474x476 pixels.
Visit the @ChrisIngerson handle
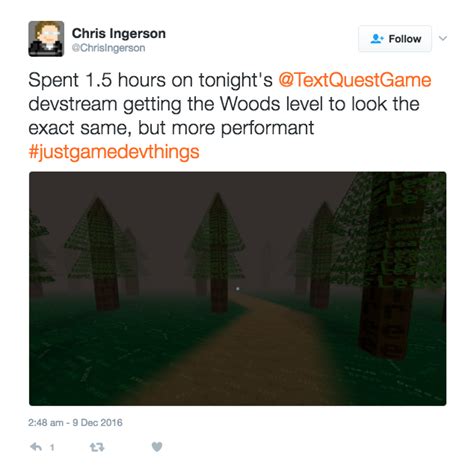[109, 48]
